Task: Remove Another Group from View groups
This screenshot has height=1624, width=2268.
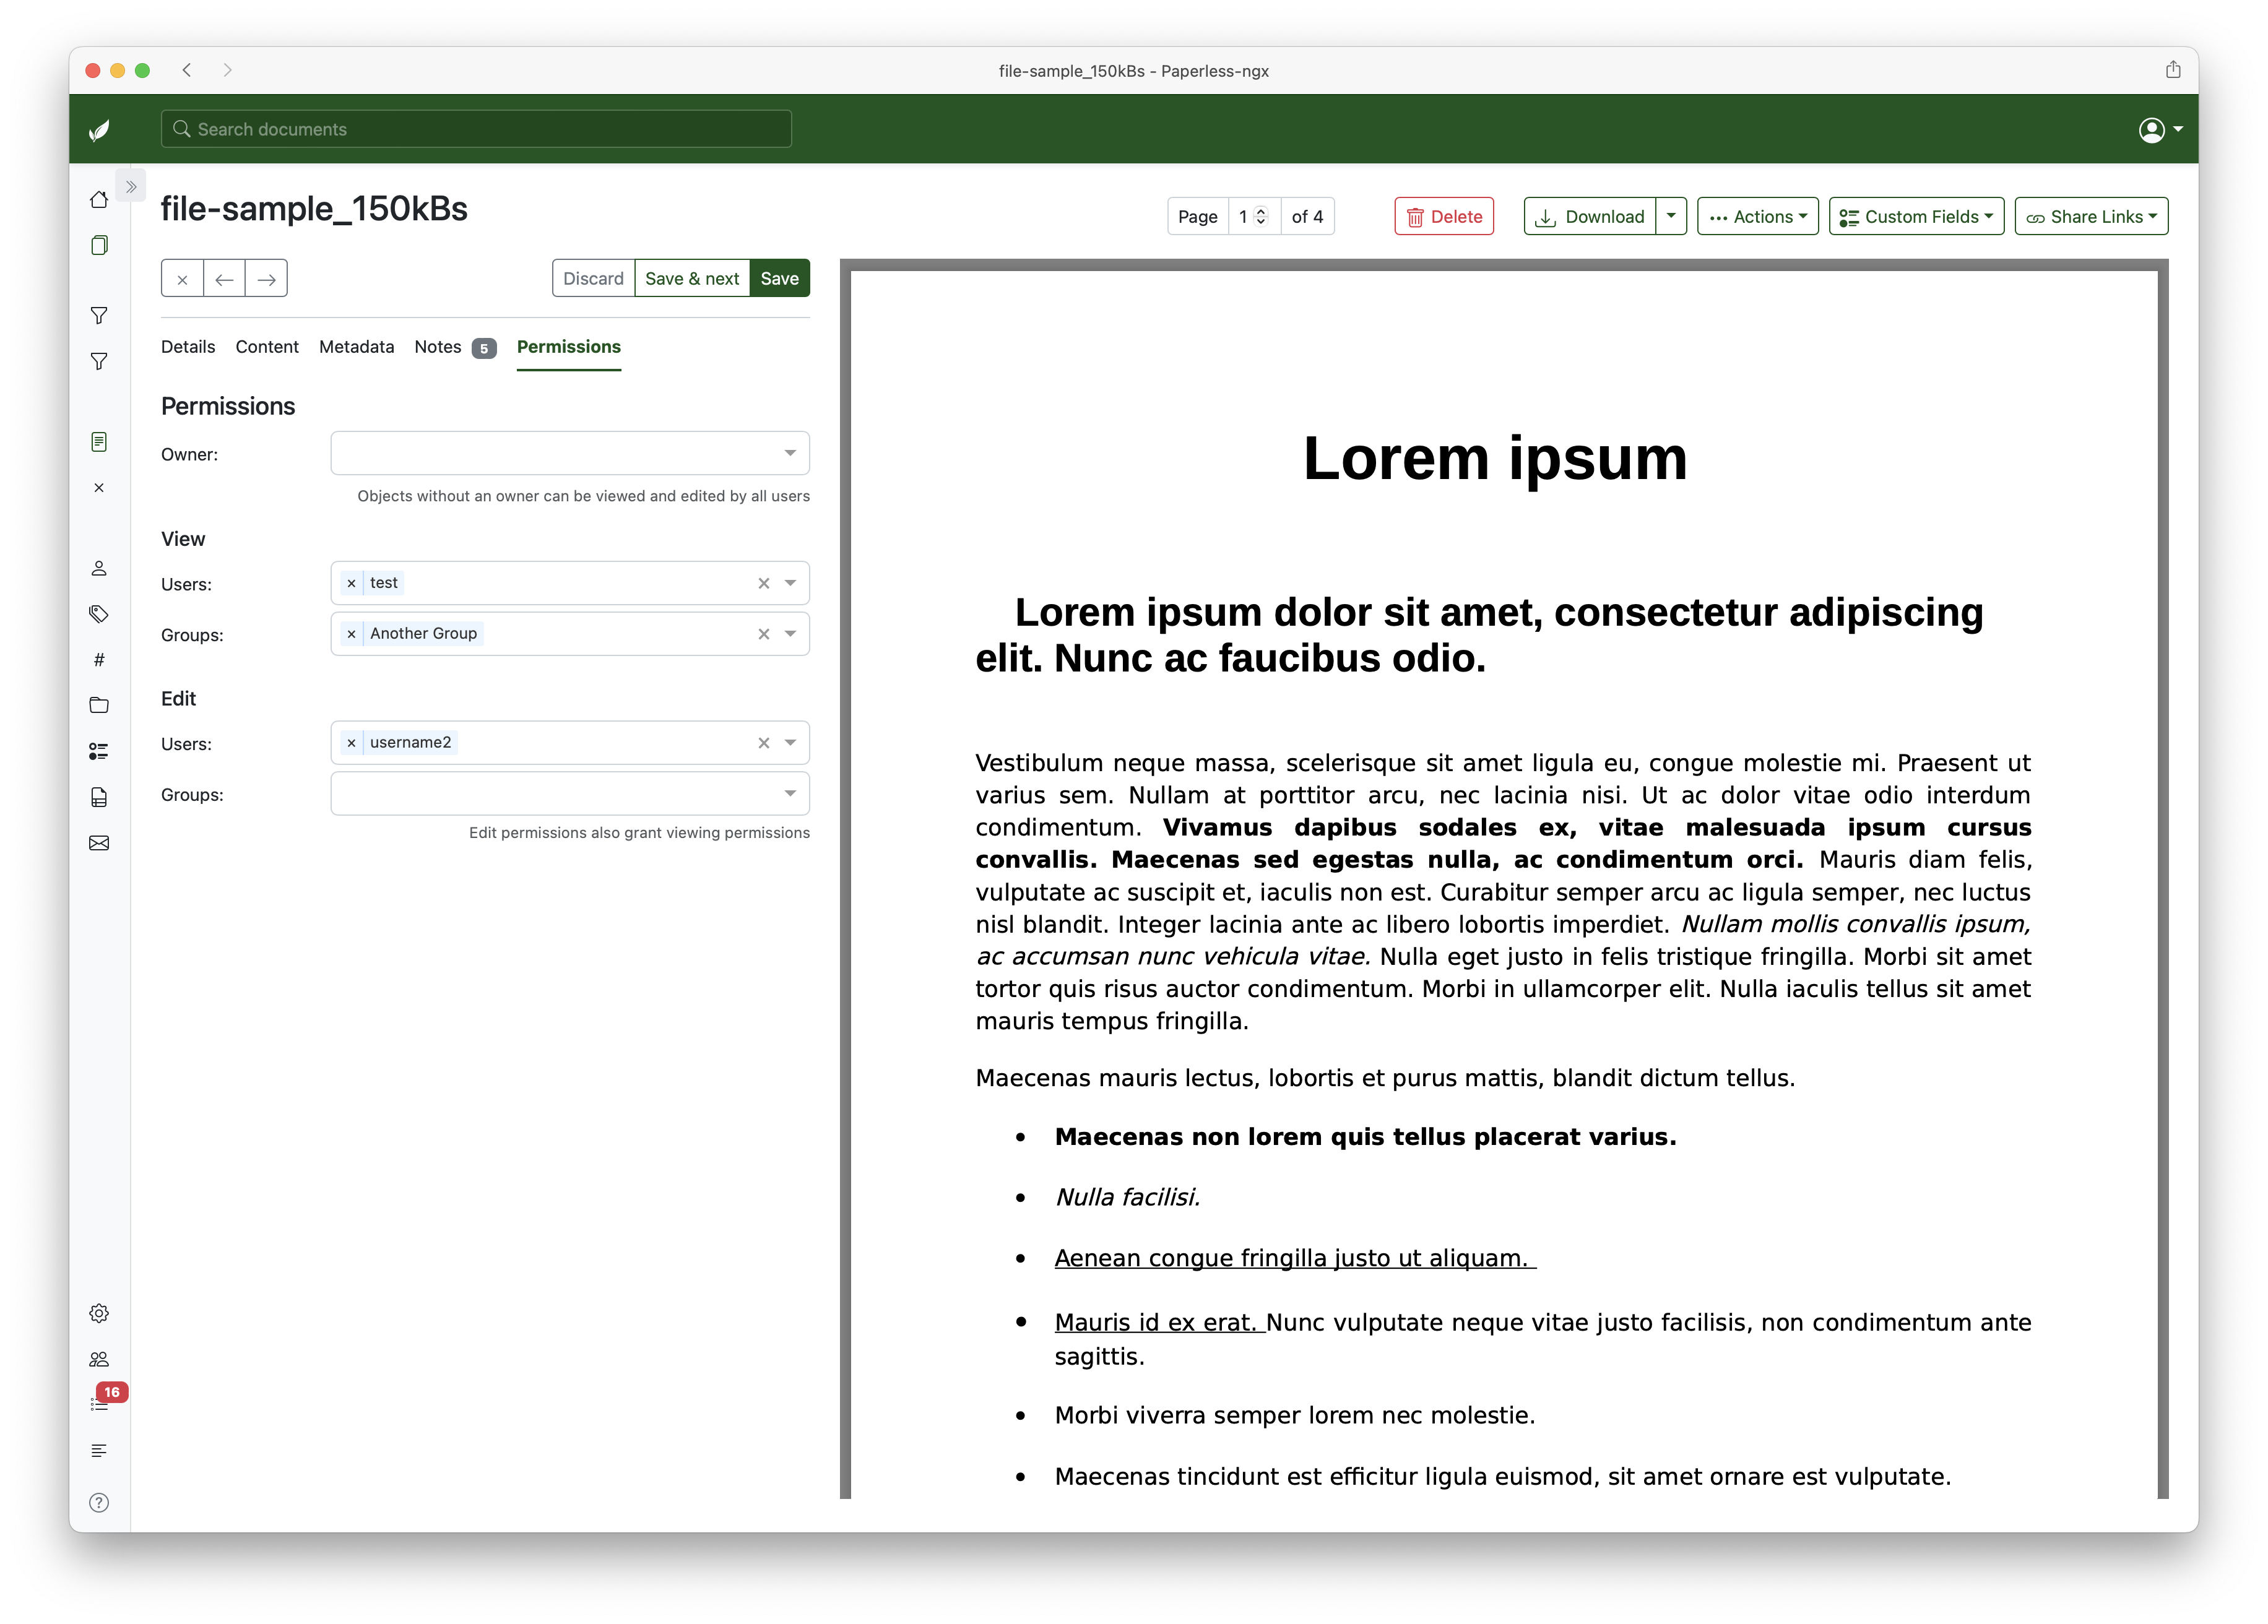Action: (x=351, y=634)
